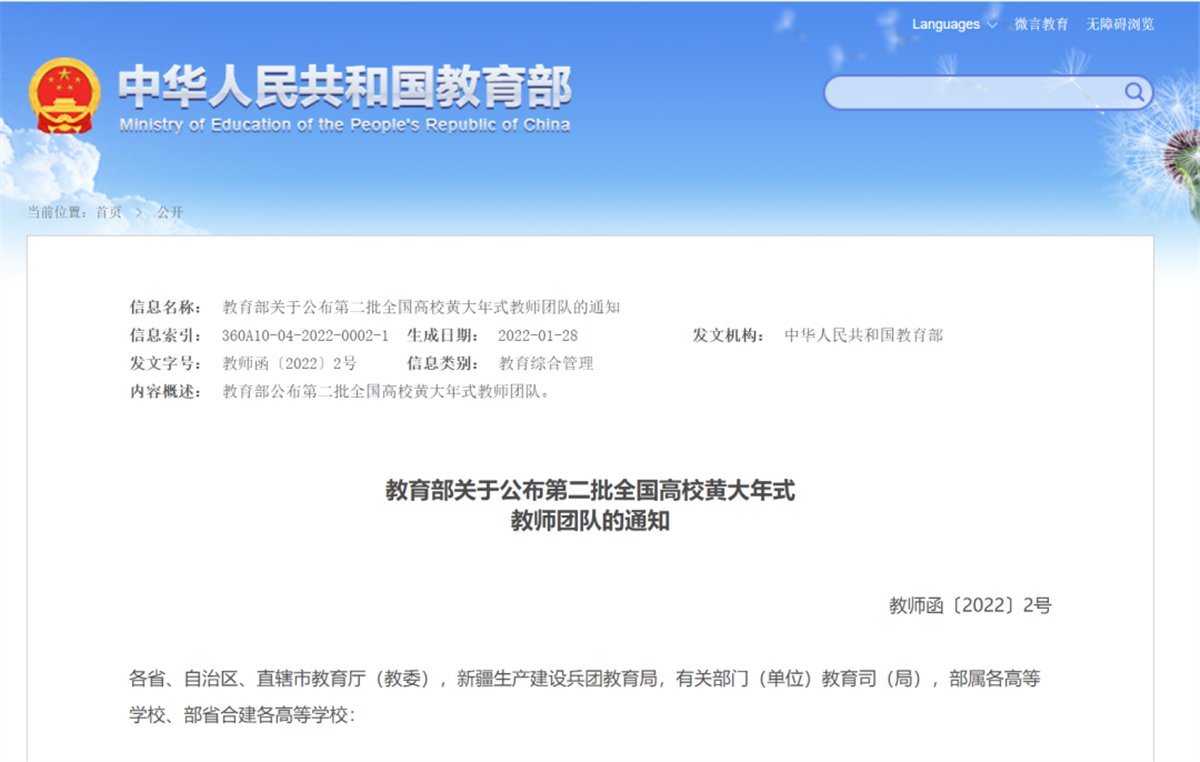Open the Languages dropdown
The height and width of the screenshot is (762, 1200).
945,24
